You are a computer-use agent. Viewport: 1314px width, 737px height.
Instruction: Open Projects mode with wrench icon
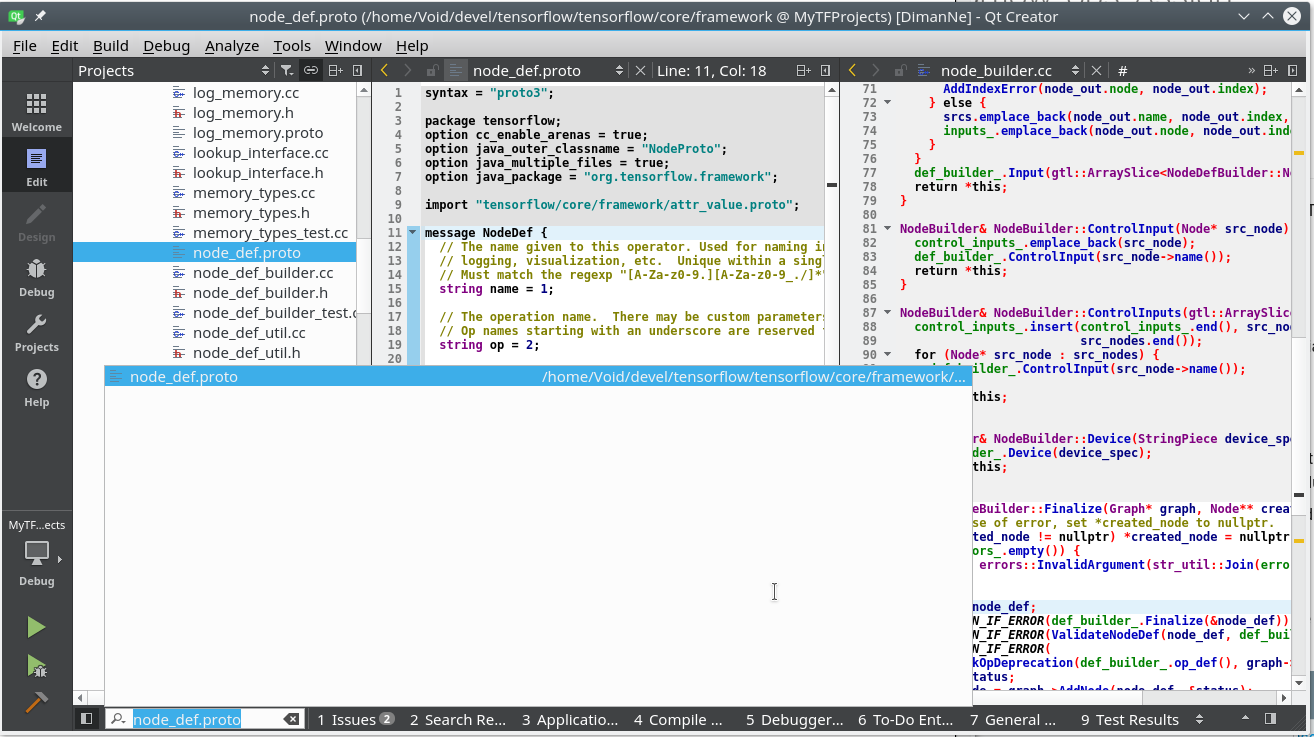tap(37, 333)
